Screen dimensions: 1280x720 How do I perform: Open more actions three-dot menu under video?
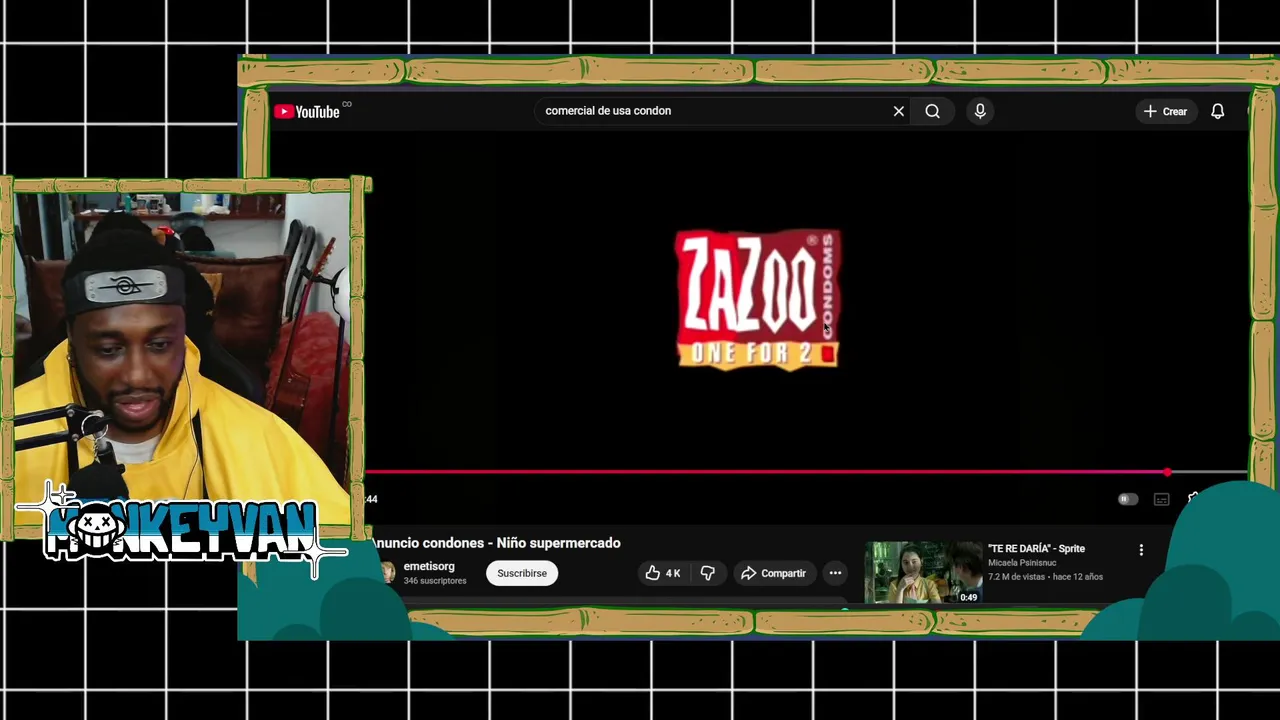(835, 573)
